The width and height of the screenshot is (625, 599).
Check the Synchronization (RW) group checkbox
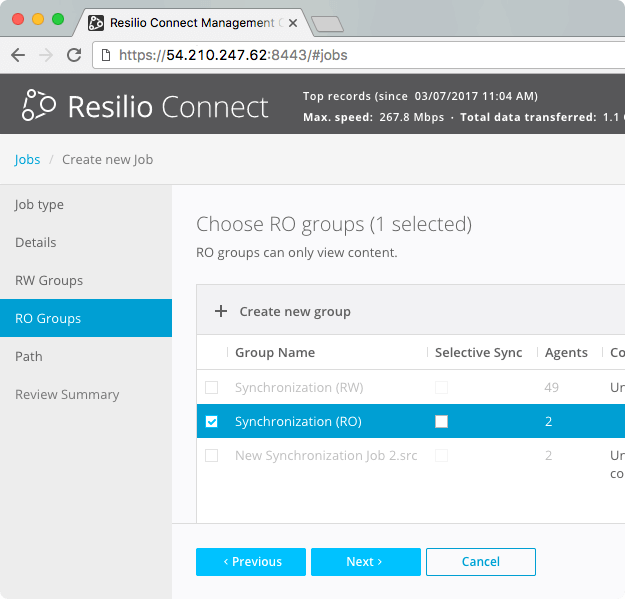pos(211,387)
